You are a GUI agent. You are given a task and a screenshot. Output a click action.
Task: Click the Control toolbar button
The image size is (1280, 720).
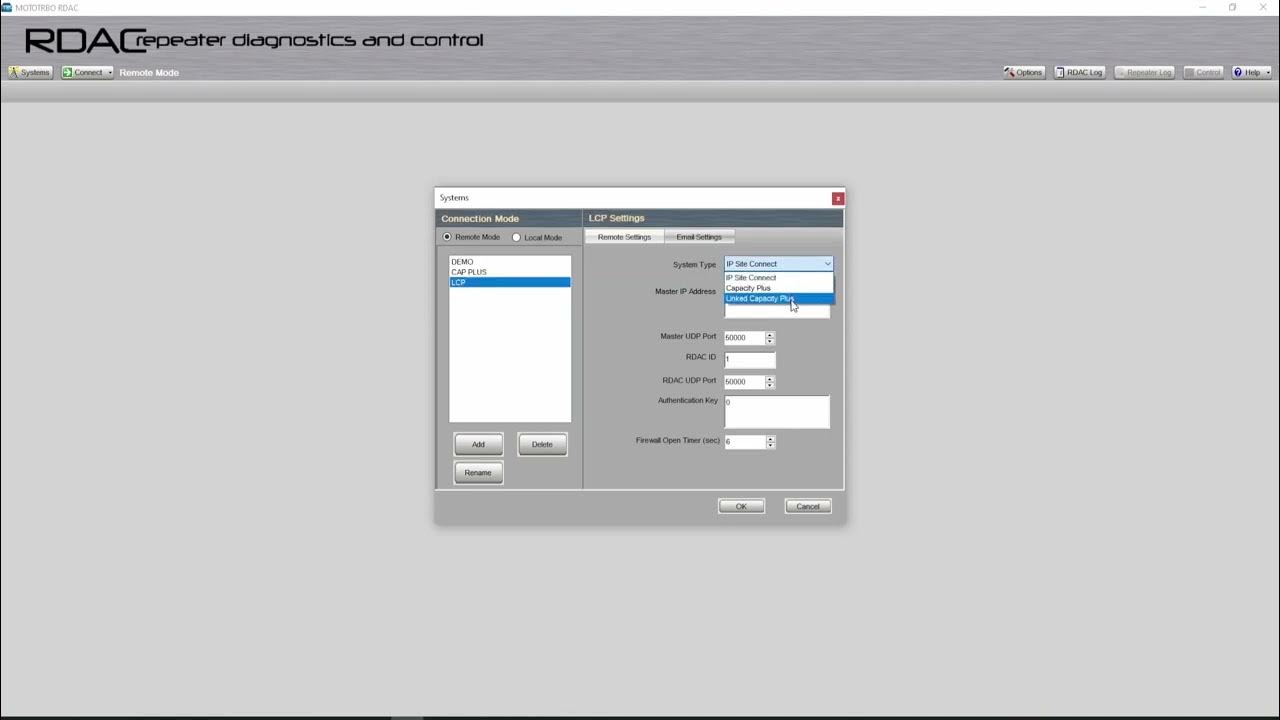[1203, 72]
